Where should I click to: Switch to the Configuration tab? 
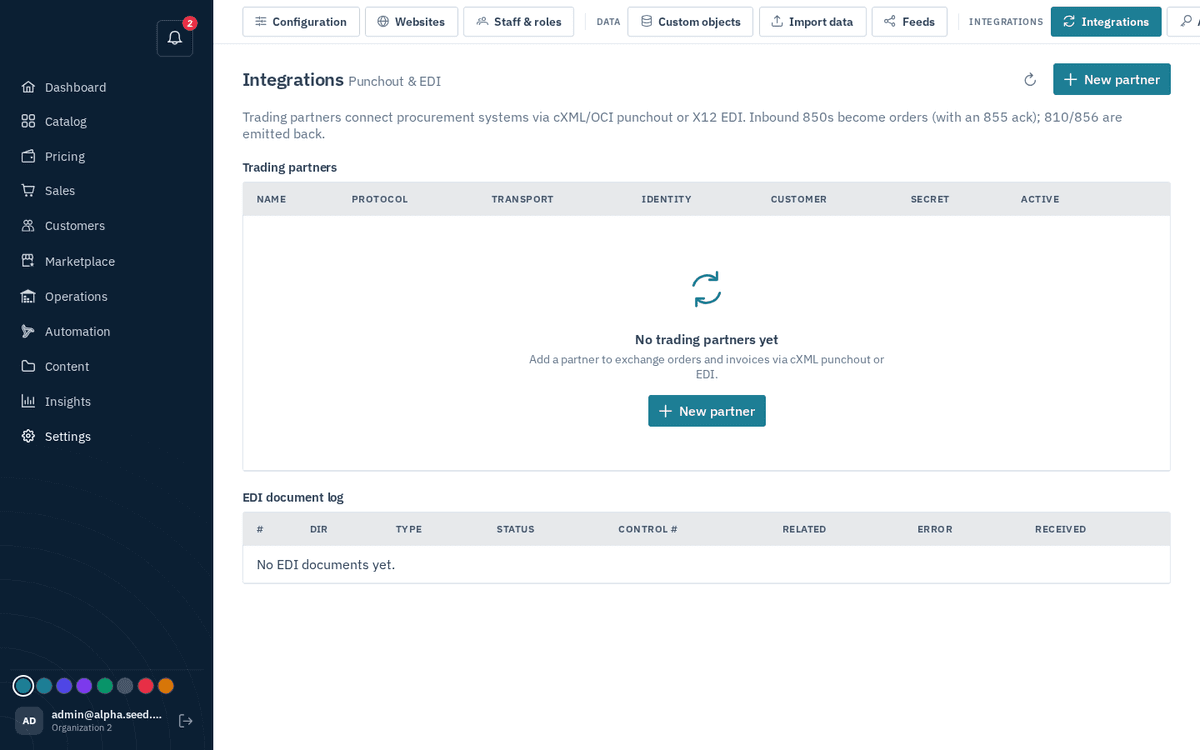coord(301,22)
